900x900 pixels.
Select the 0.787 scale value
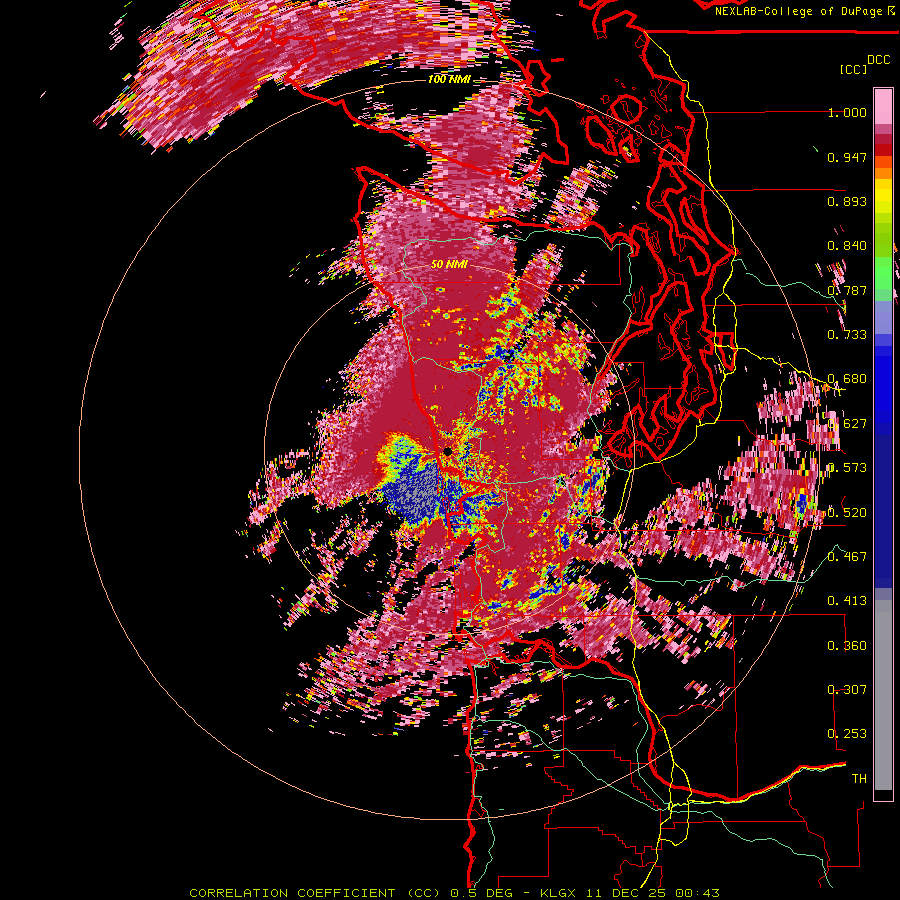tap(847, 290)
